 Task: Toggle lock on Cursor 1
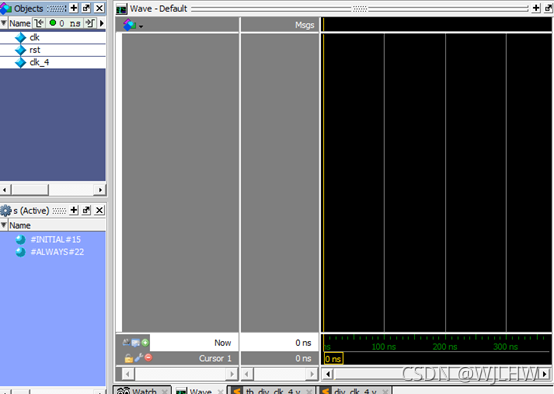point(129,358)
